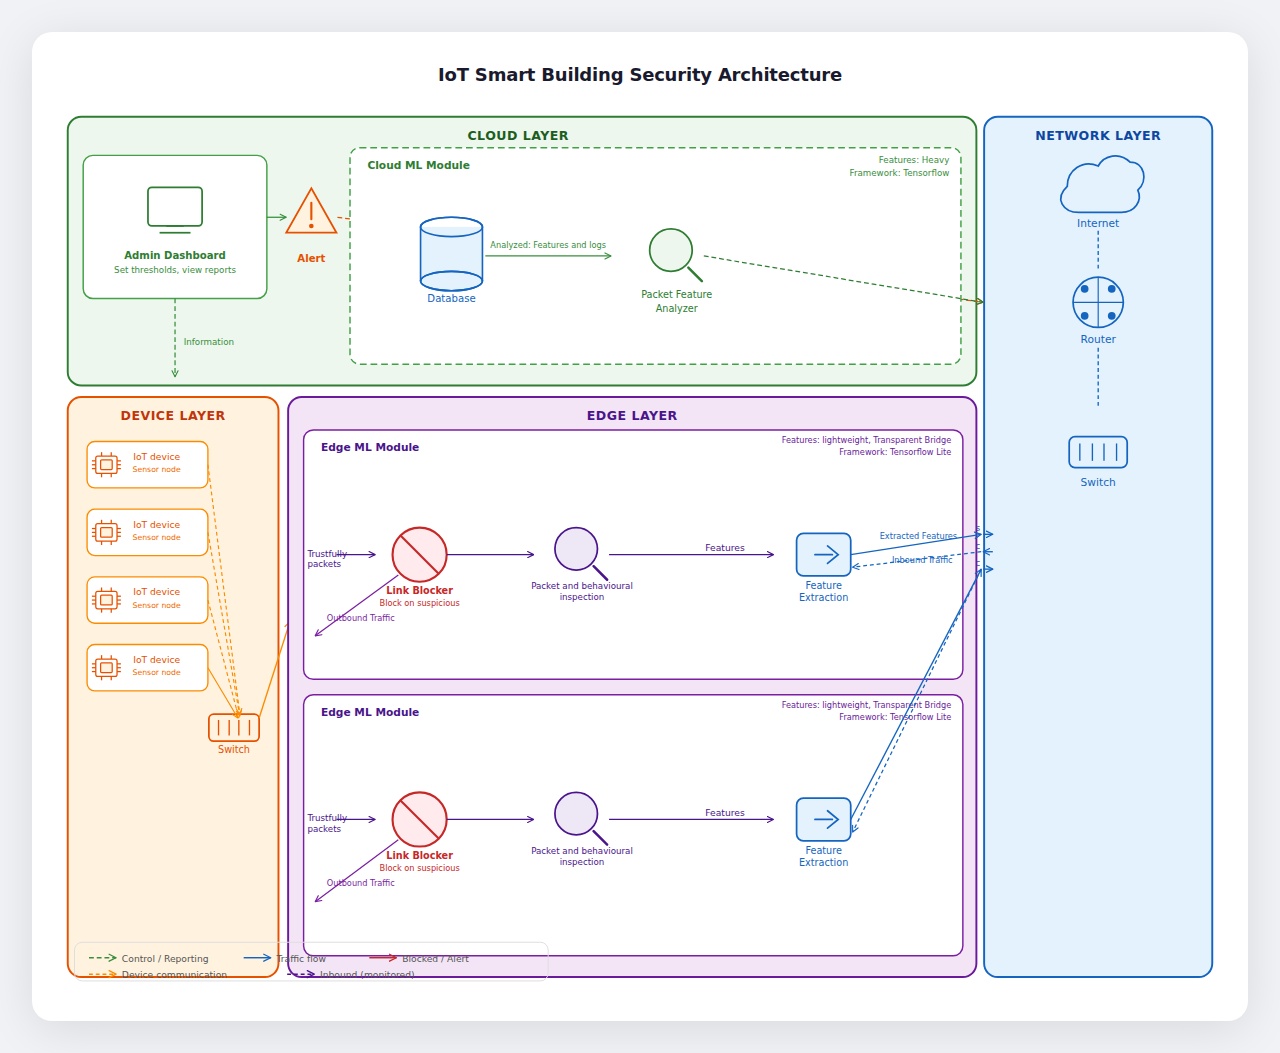The width and height of the screenshot is (1280, 1053).
Task: Click 'Features' arrow label in upper Edge module
Action: (x=725, y=548)
